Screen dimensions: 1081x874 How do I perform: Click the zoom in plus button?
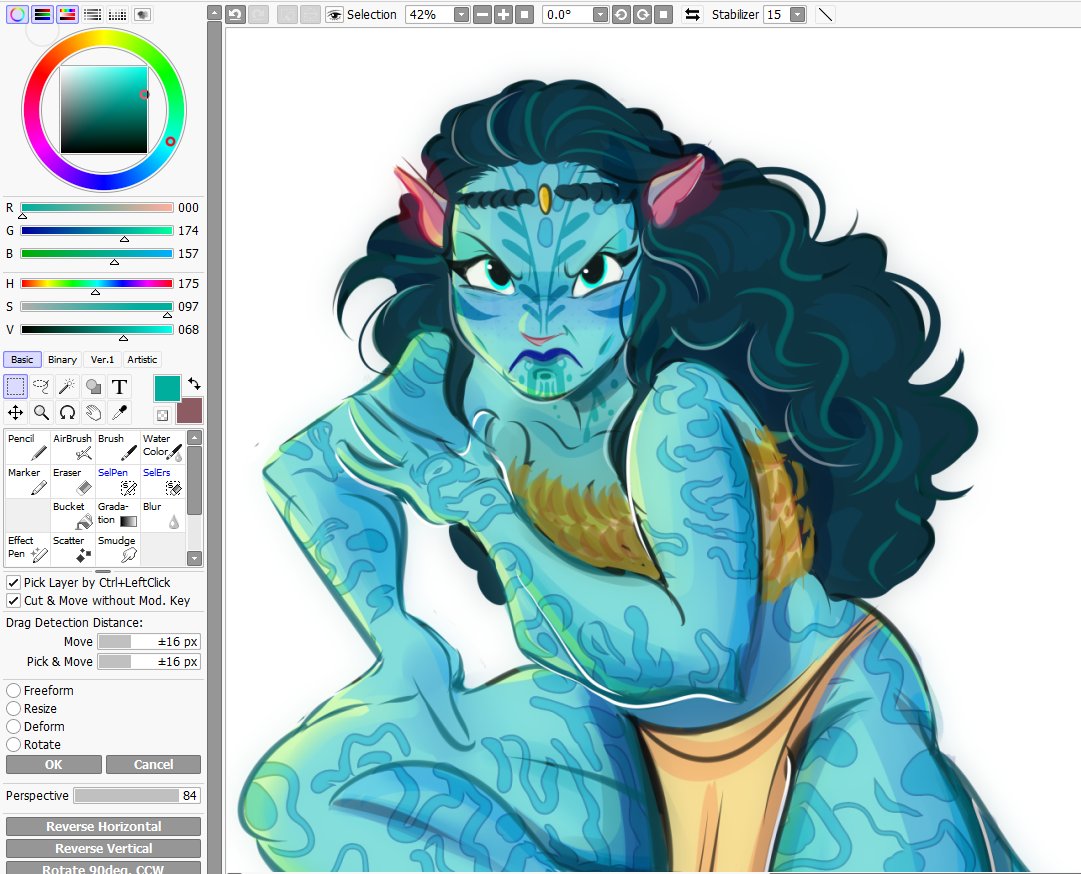click(503, 14)
